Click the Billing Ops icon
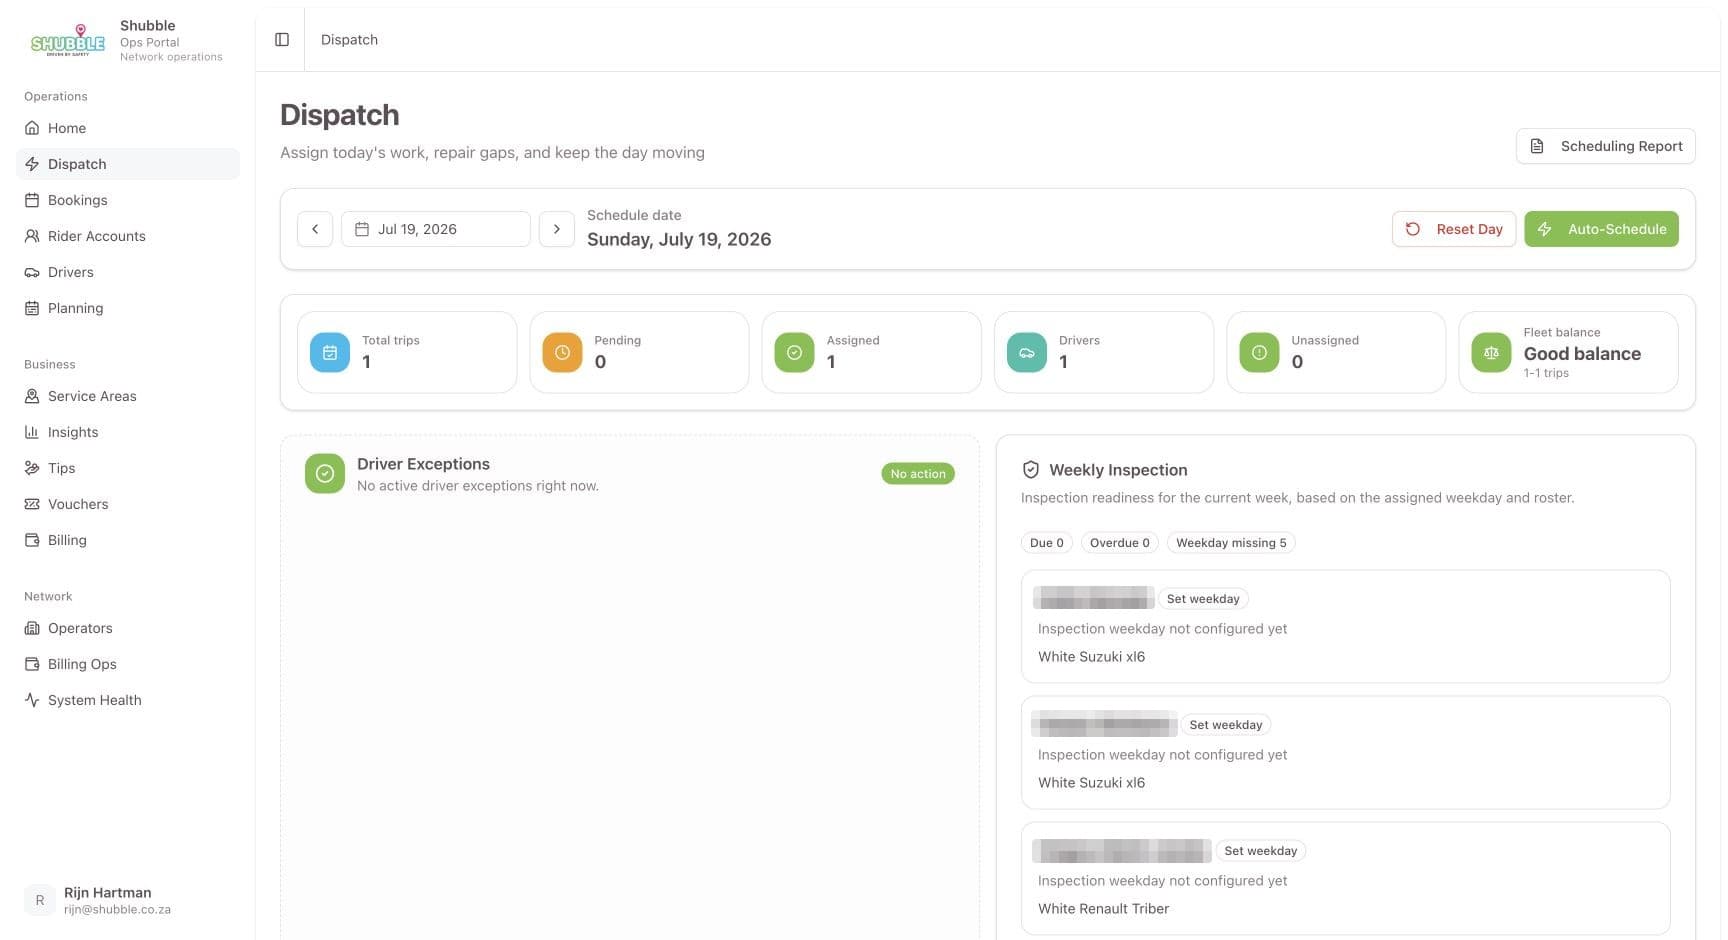Screen dimensions: 1728x940 pyautogui.click(x=32, y=664)
